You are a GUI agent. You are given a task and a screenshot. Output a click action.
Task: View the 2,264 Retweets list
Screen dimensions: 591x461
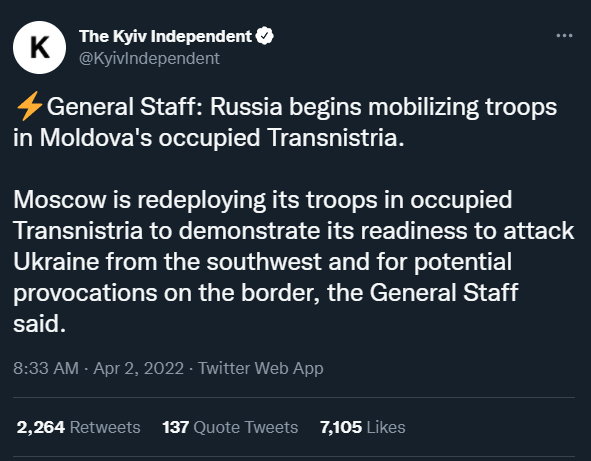(x=78, y=427)
